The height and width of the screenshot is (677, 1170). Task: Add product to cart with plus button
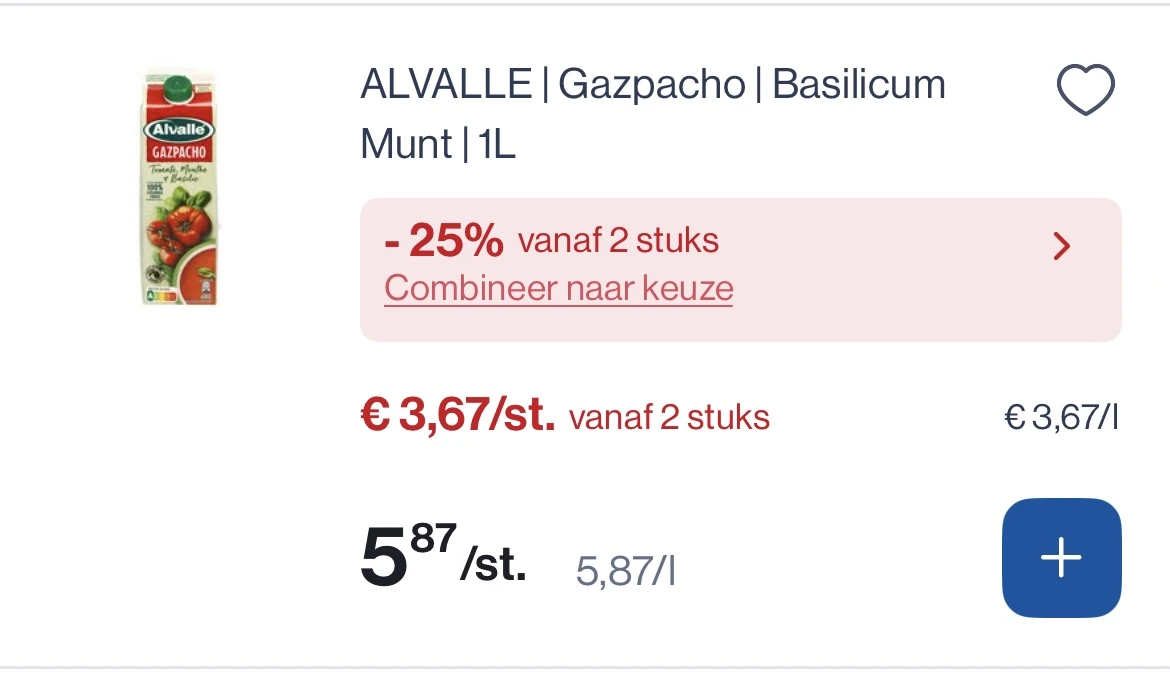tap(1061, 558)
